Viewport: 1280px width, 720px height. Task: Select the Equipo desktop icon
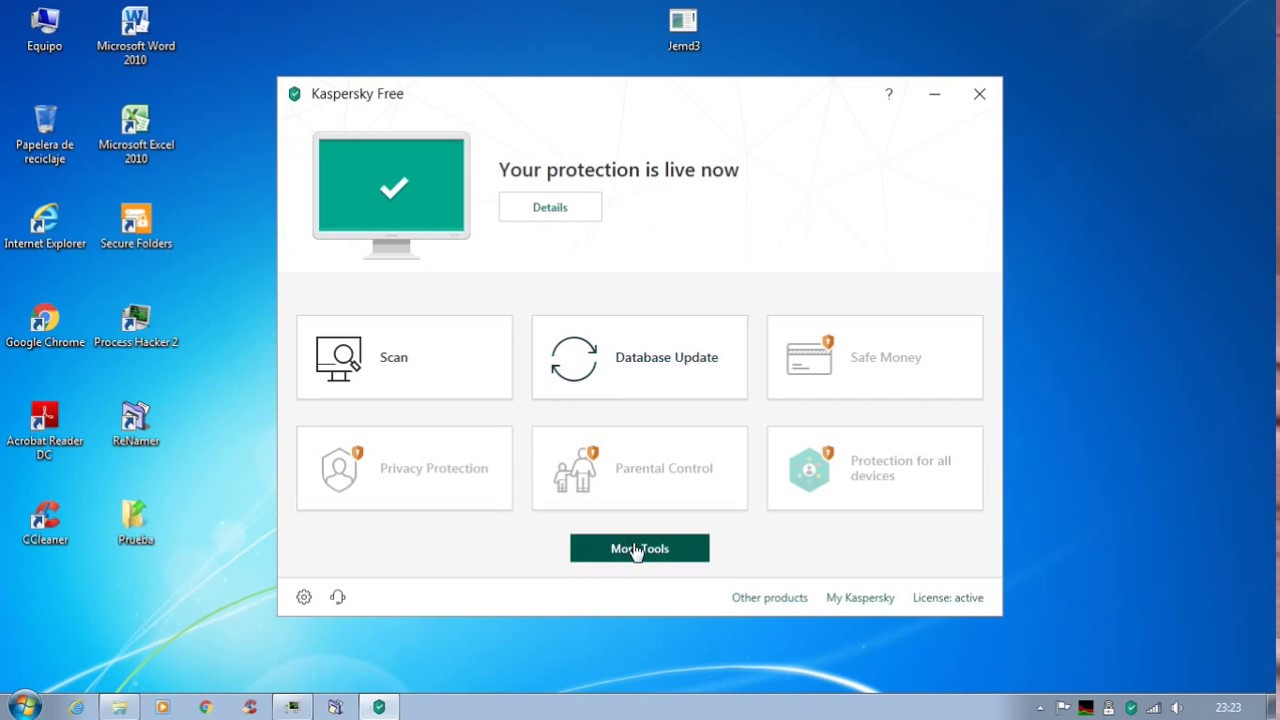click(x=45, y=30)
